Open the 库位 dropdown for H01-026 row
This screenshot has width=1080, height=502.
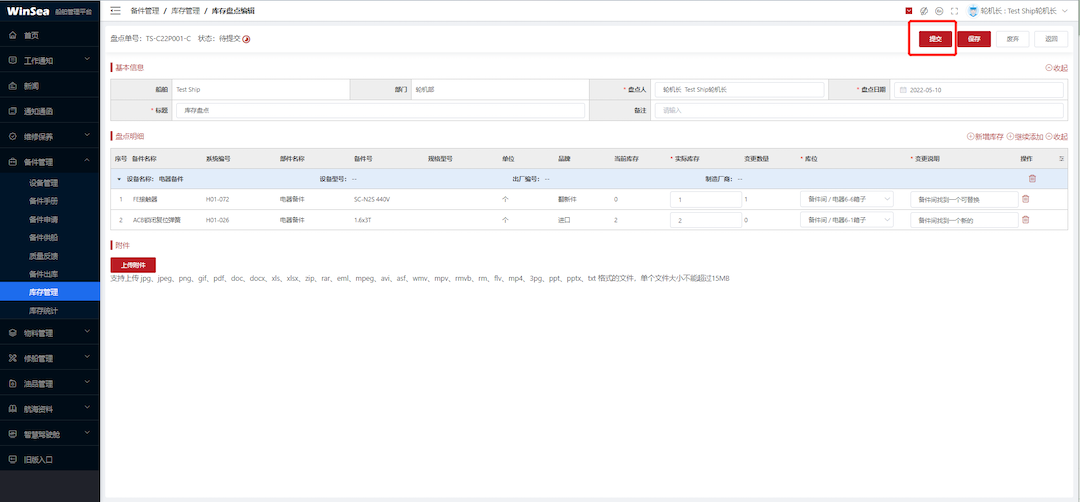point(847,220)
